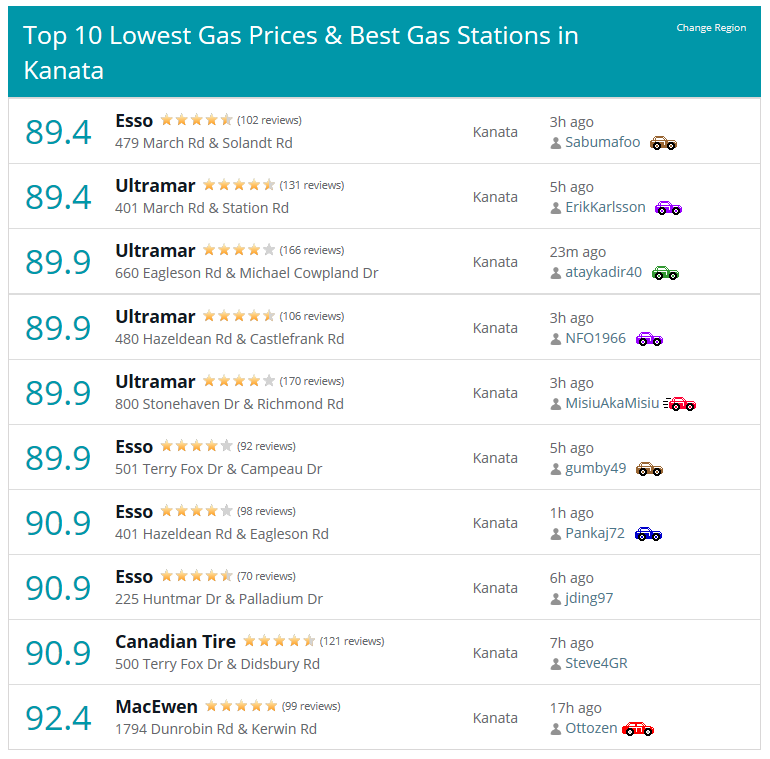Click the star rating with 166 reviews

coord(239,250)
